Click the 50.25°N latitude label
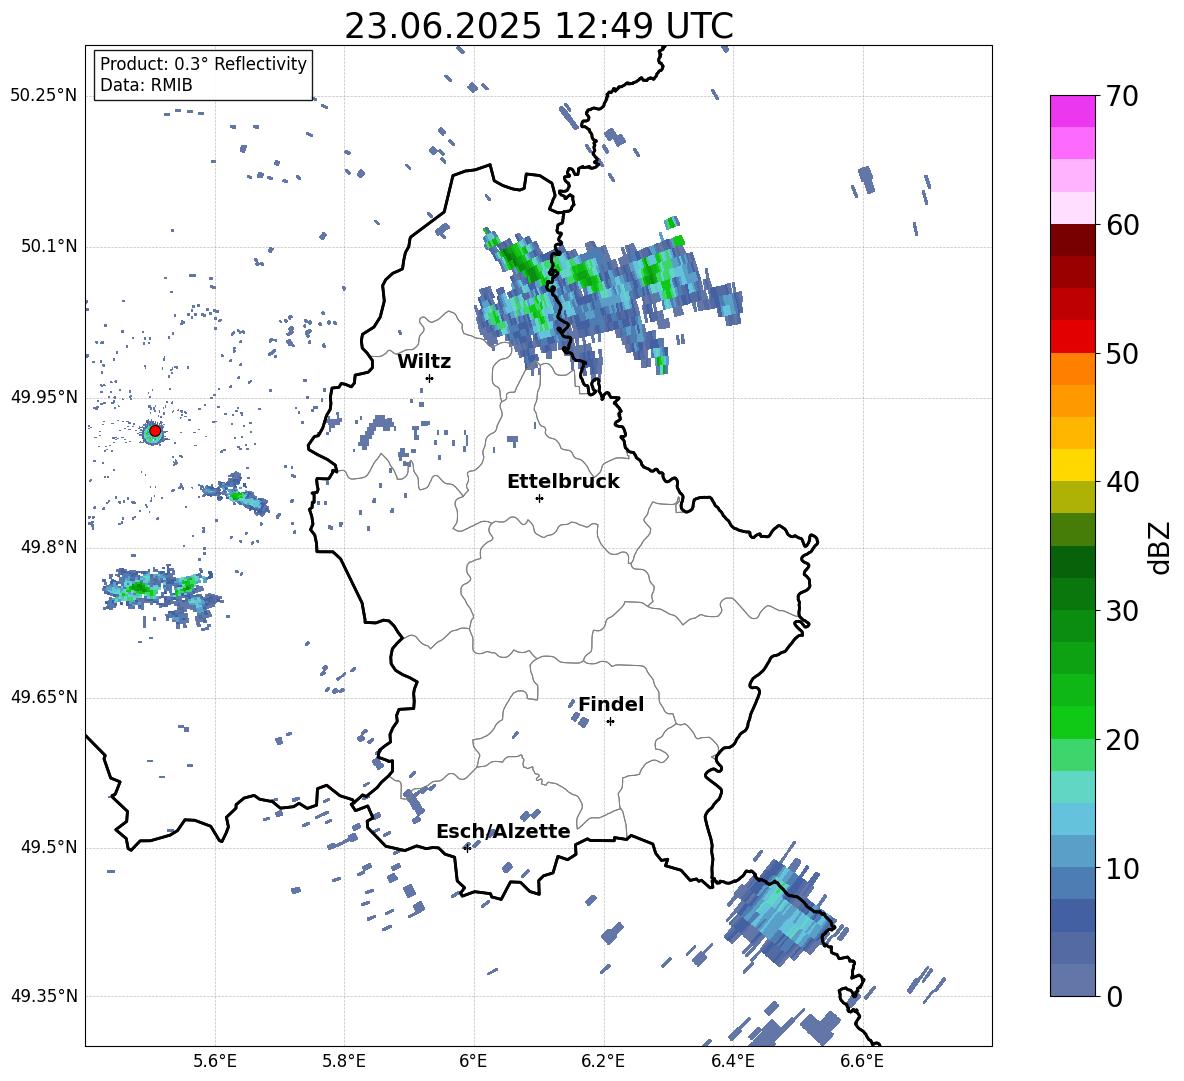The width and height of the screenshot is (1184, 1081). pyautogui.click(x=44, y=96)
